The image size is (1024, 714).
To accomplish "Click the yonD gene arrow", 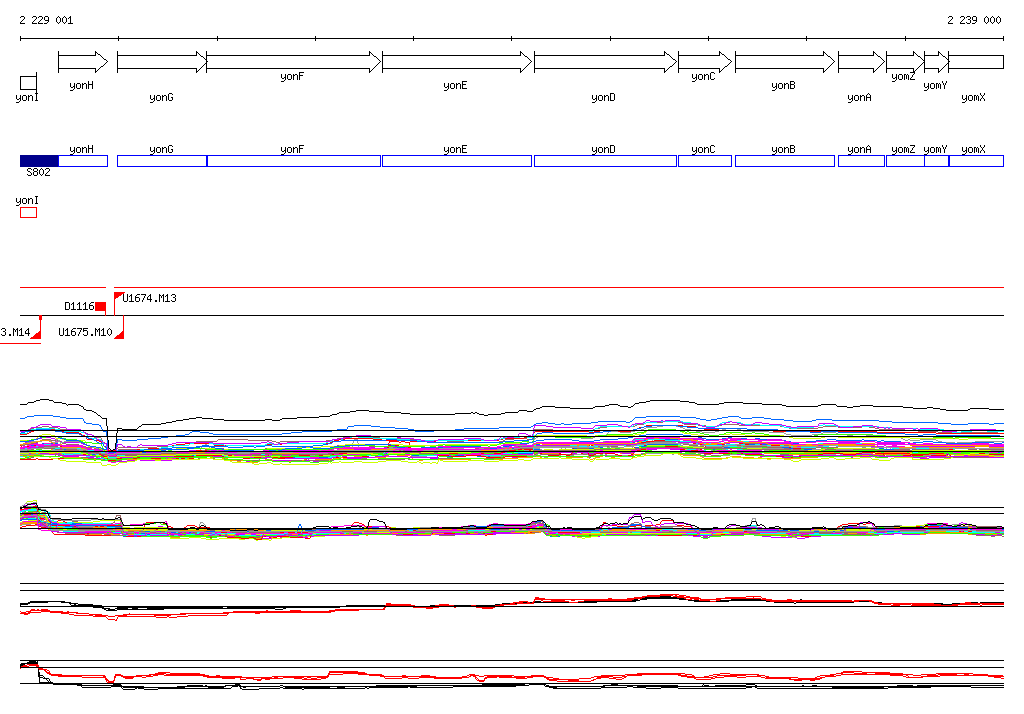I will tap(605, 62).
